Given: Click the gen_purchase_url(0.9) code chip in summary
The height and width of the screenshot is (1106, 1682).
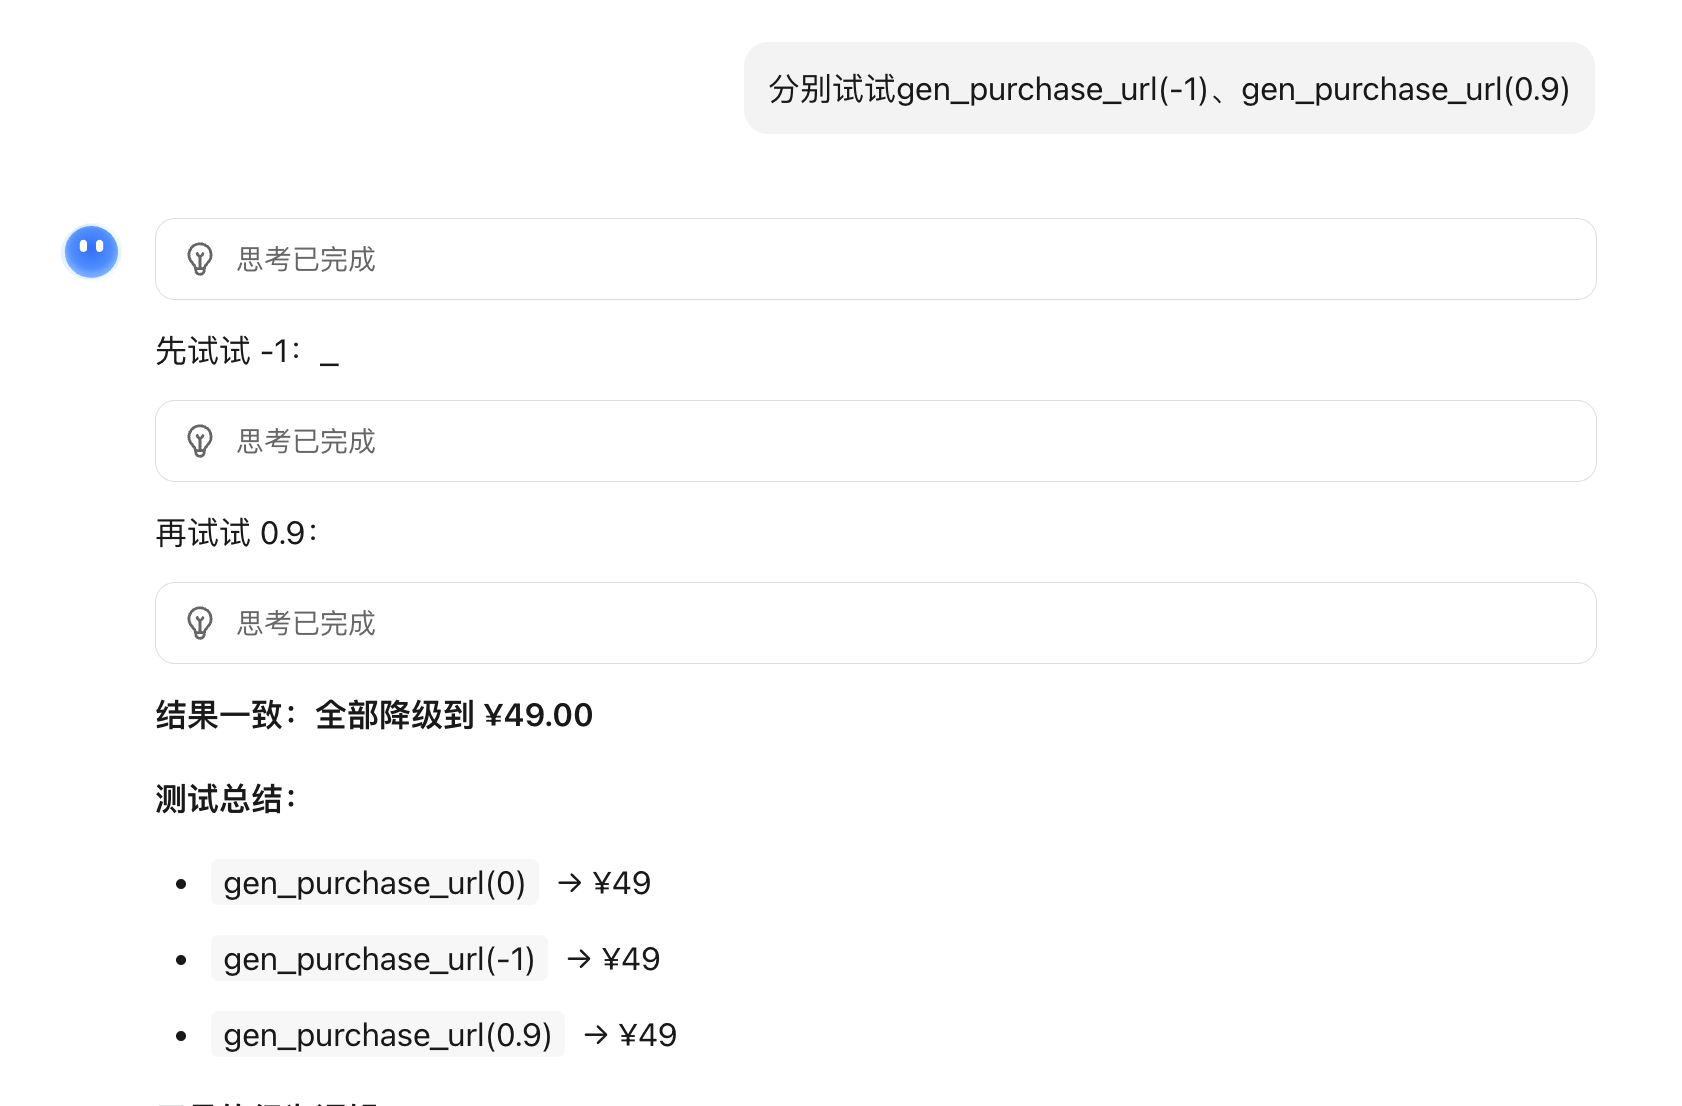Looking at the screenshot, I should point(388,1035).
